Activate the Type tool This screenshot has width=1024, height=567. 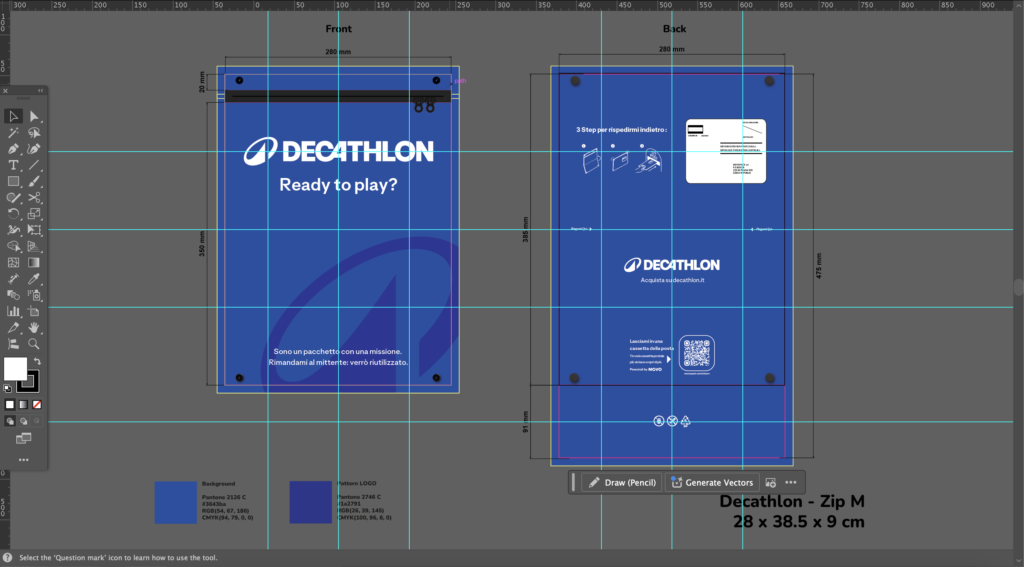coord(13,165)
